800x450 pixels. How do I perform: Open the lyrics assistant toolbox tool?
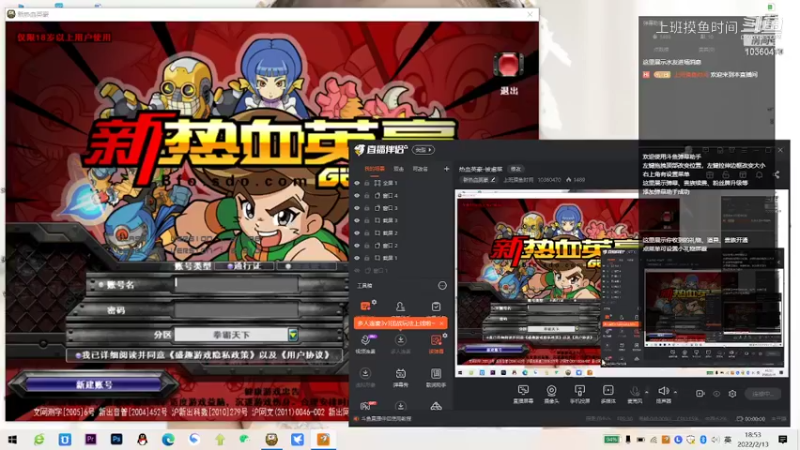pos(436,374)
